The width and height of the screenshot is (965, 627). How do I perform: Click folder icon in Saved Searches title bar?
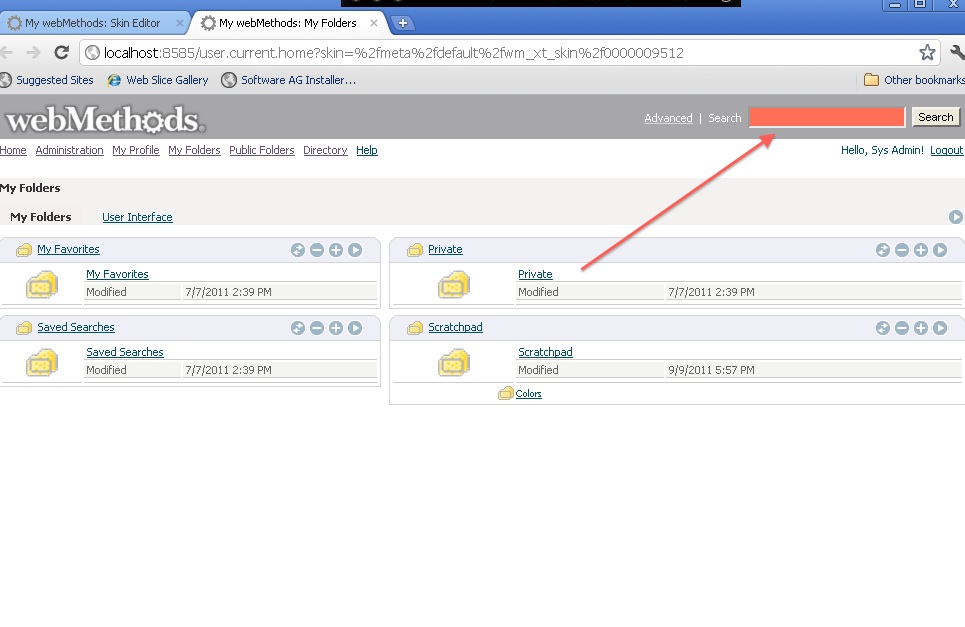pos(24,328)
